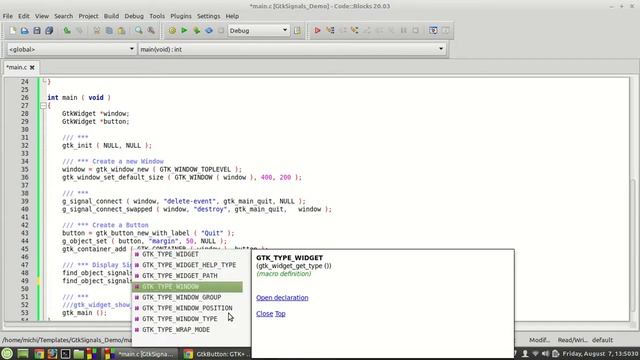Click the Open declaration link
This screenshot has height=360, width=640.
[282, 298]
